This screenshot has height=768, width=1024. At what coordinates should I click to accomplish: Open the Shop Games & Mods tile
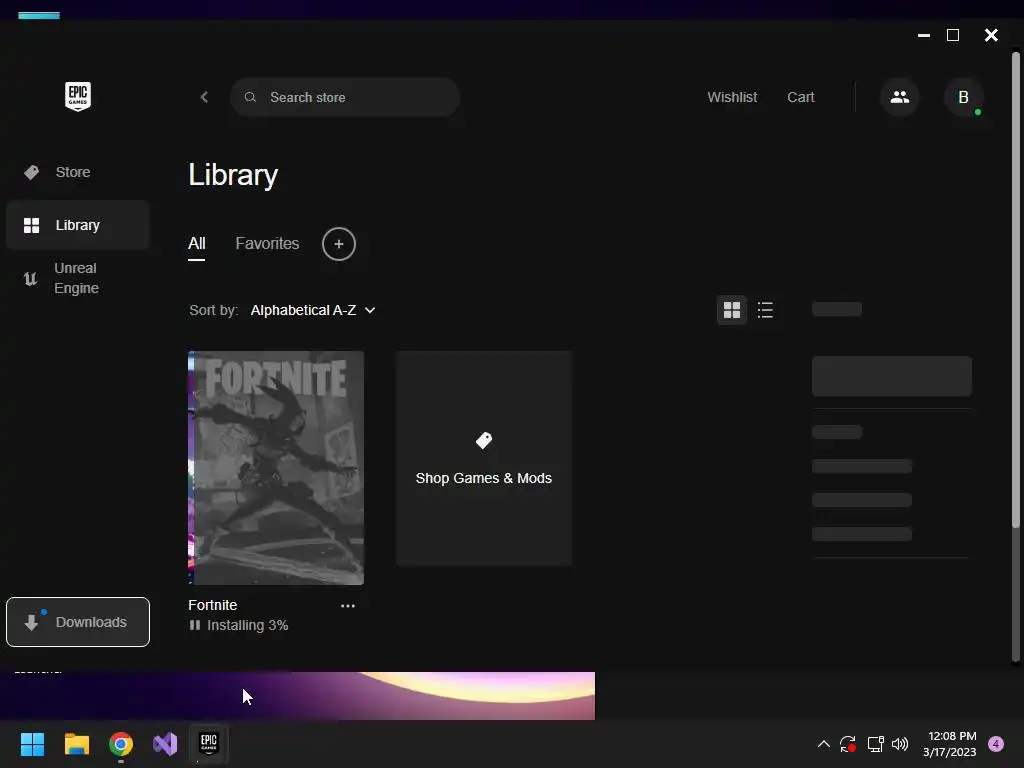point(484,458)
